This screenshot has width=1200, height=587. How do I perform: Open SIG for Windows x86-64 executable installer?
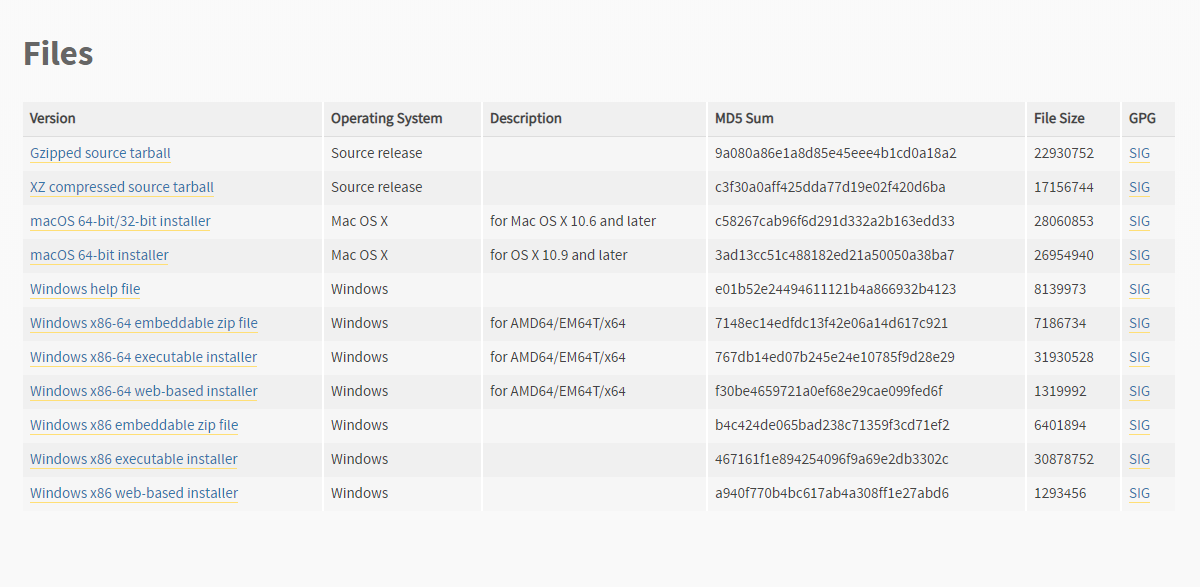1139,357
